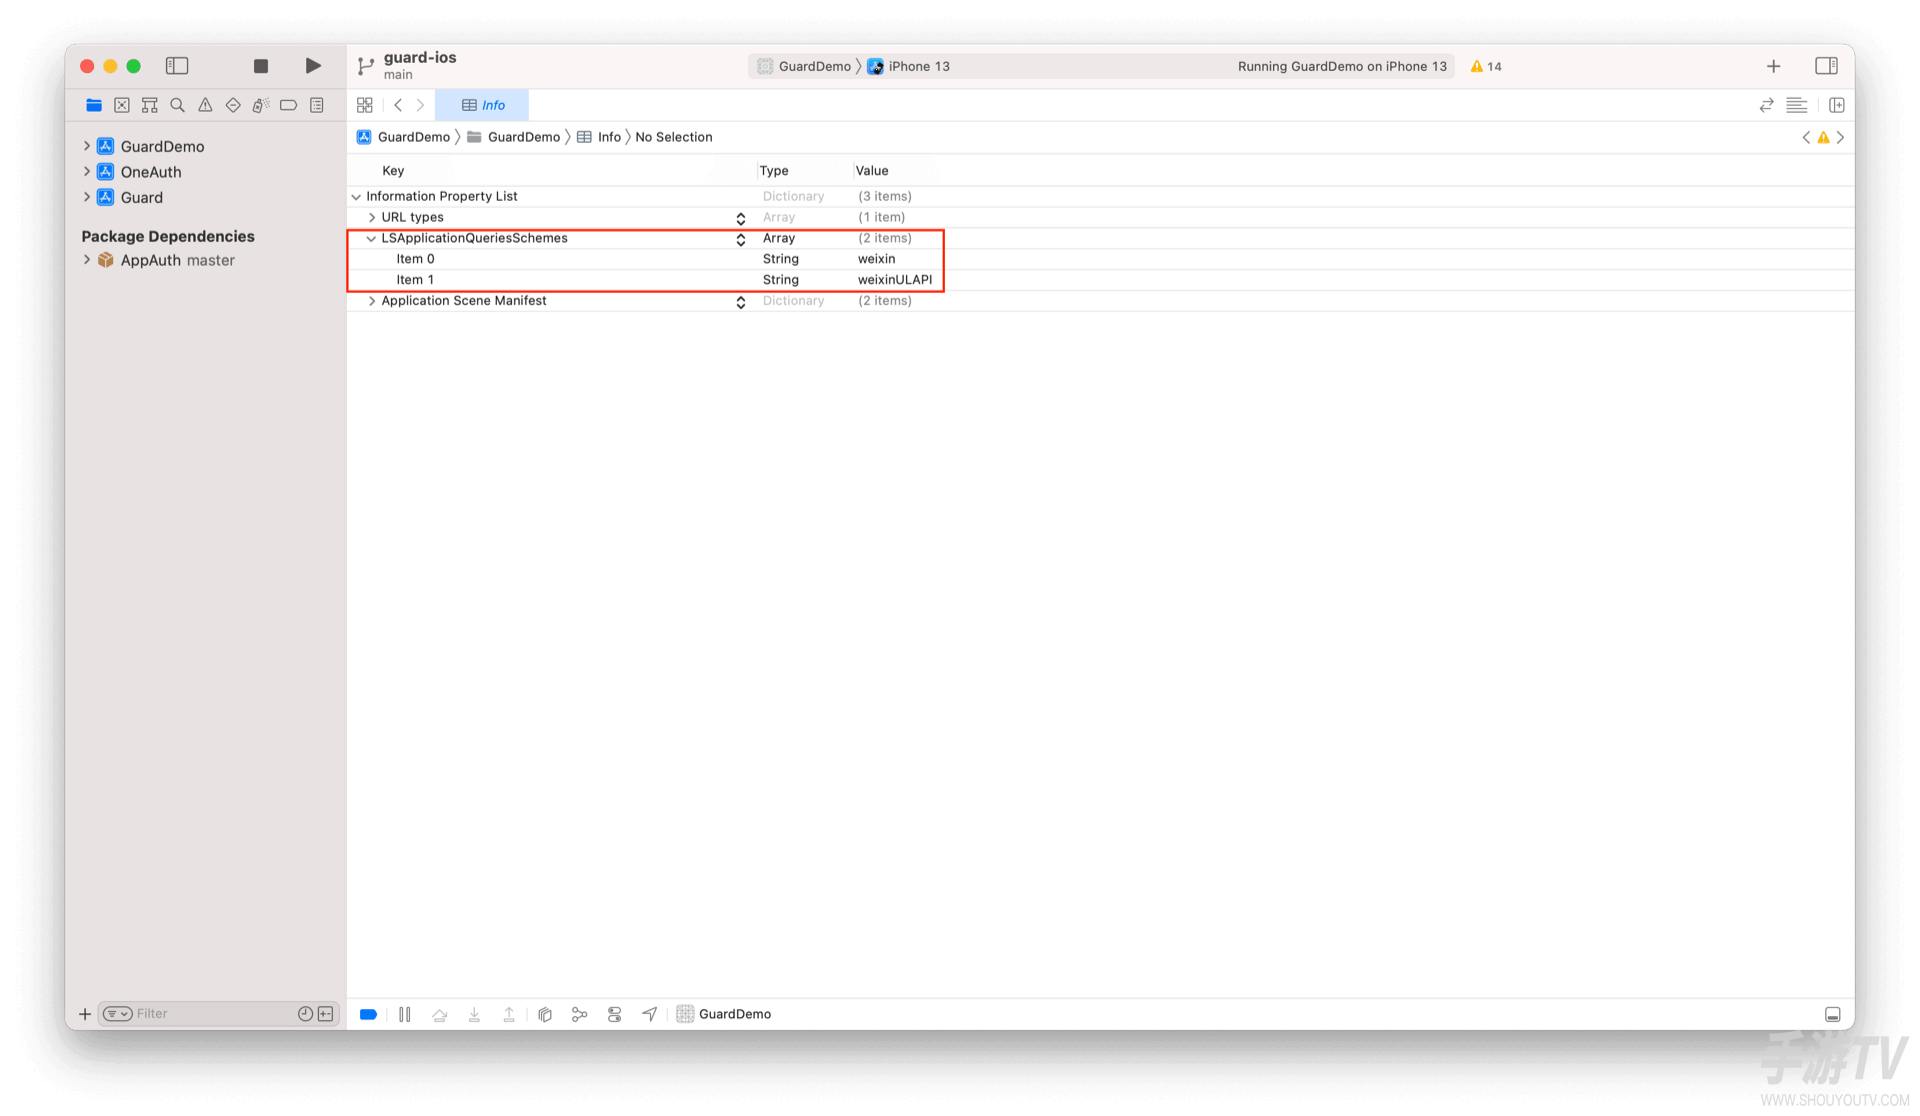Pause program execution
Viewport: 1920px width, 1116px height.
405,1014
